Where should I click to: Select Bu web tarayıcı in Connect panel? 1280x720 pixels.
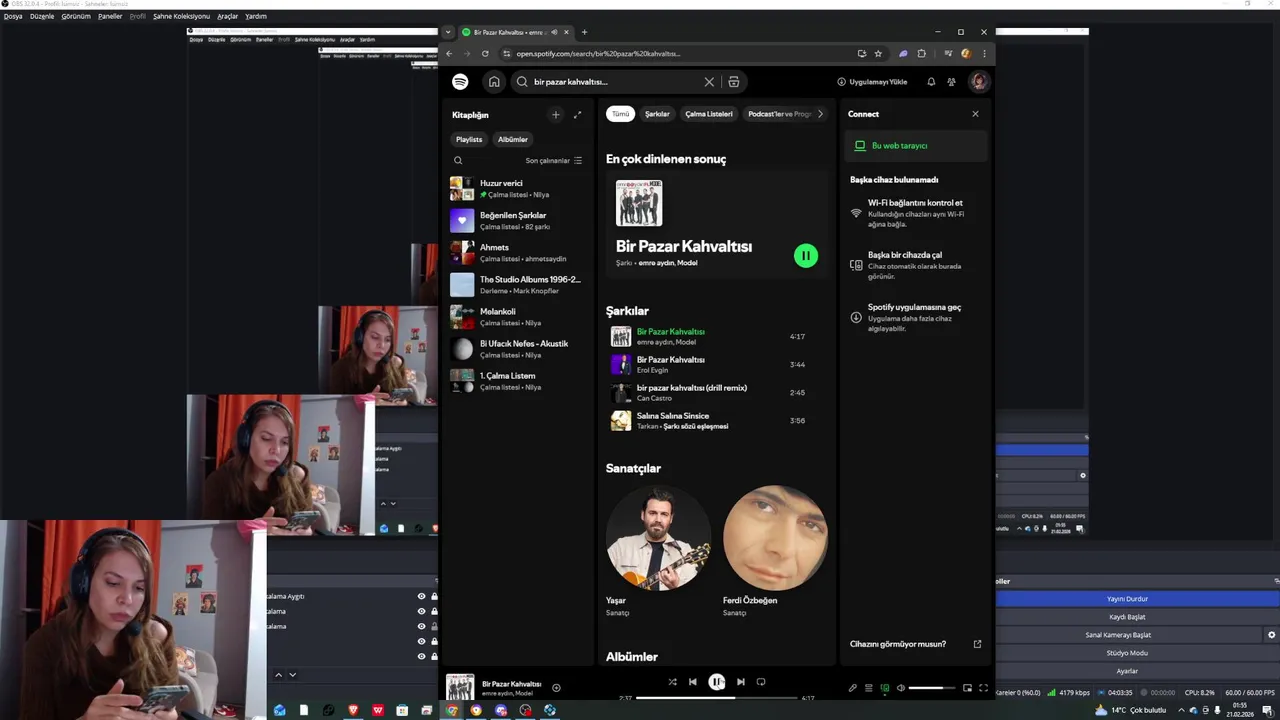point(914,146)
